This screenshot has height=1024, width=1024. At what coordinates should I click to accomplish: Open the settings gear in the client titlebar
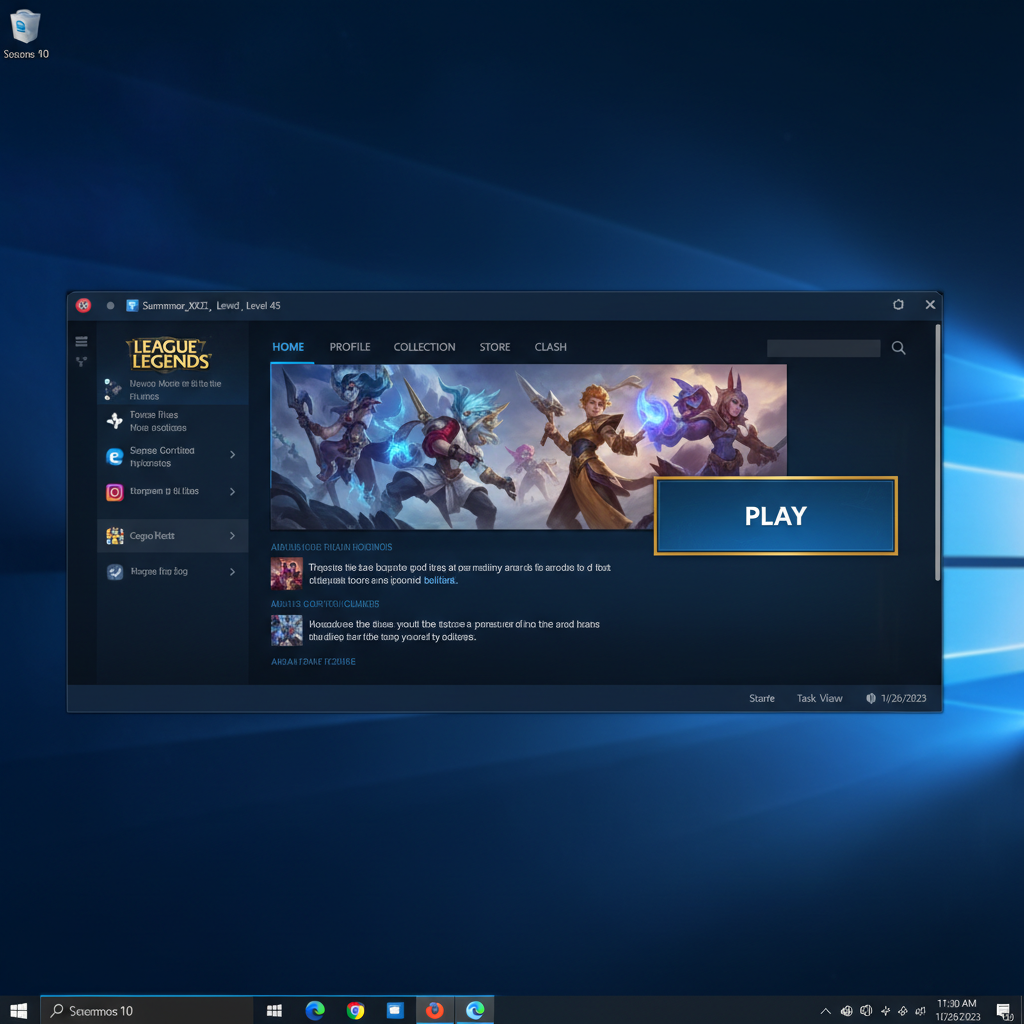(898, 304)
